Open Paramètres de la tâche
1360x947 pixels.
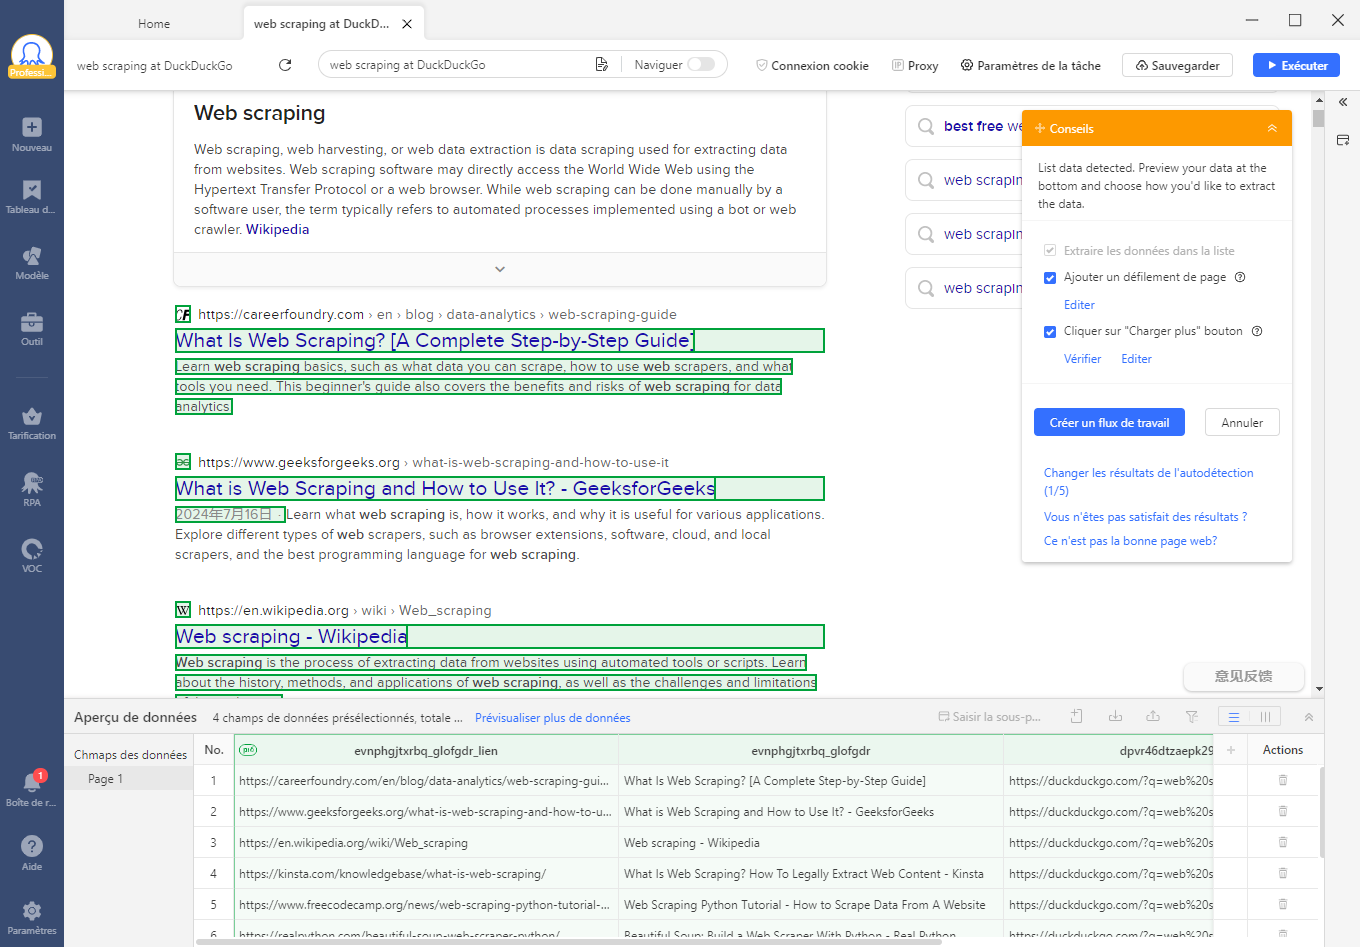[x=1030, y=65]
